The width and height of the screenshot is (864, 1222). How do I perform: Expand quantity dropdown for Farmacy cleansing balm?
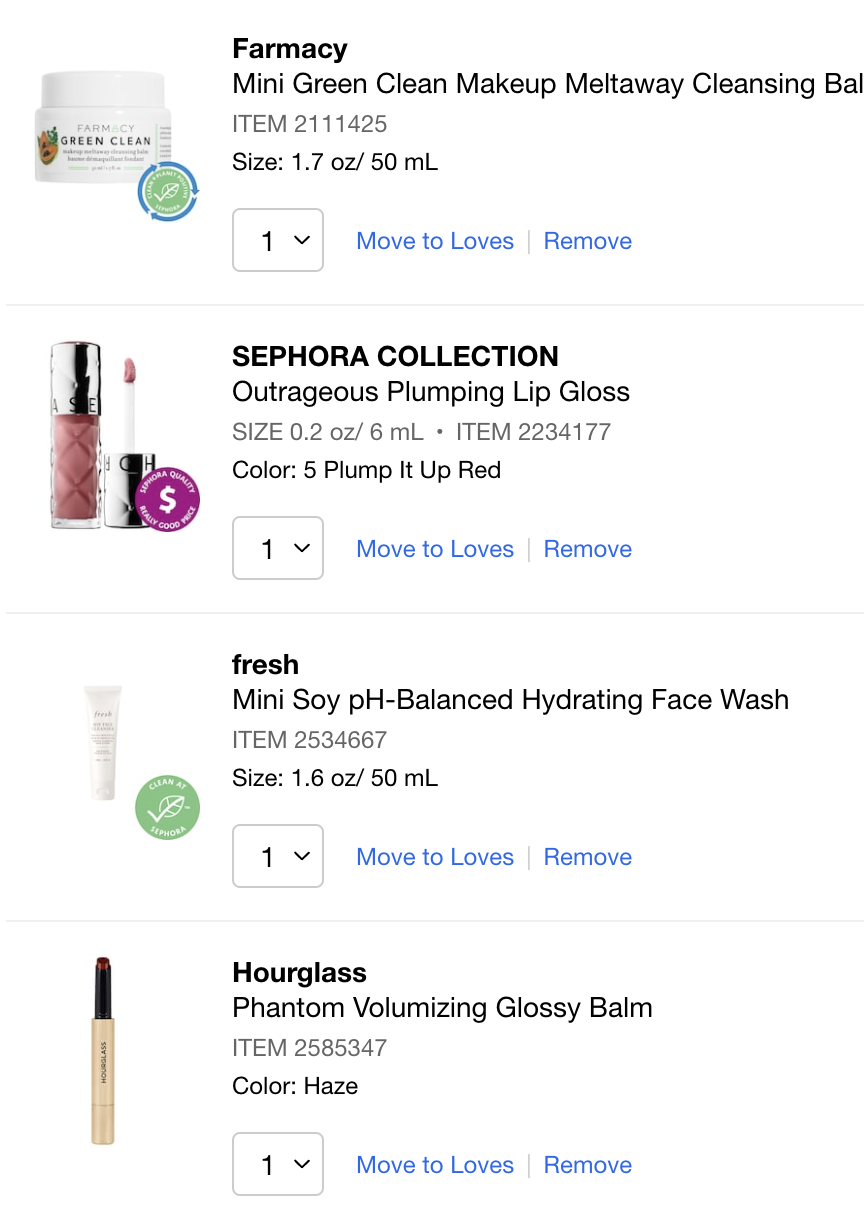click(278, 240)
